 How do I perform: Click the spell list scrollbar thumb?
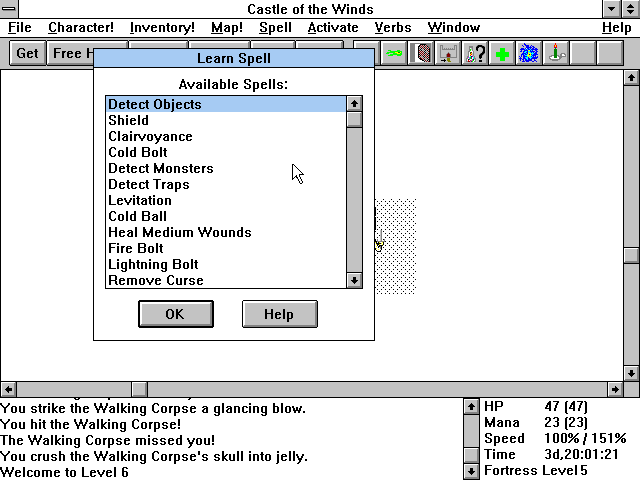click(x=354, y=120)
